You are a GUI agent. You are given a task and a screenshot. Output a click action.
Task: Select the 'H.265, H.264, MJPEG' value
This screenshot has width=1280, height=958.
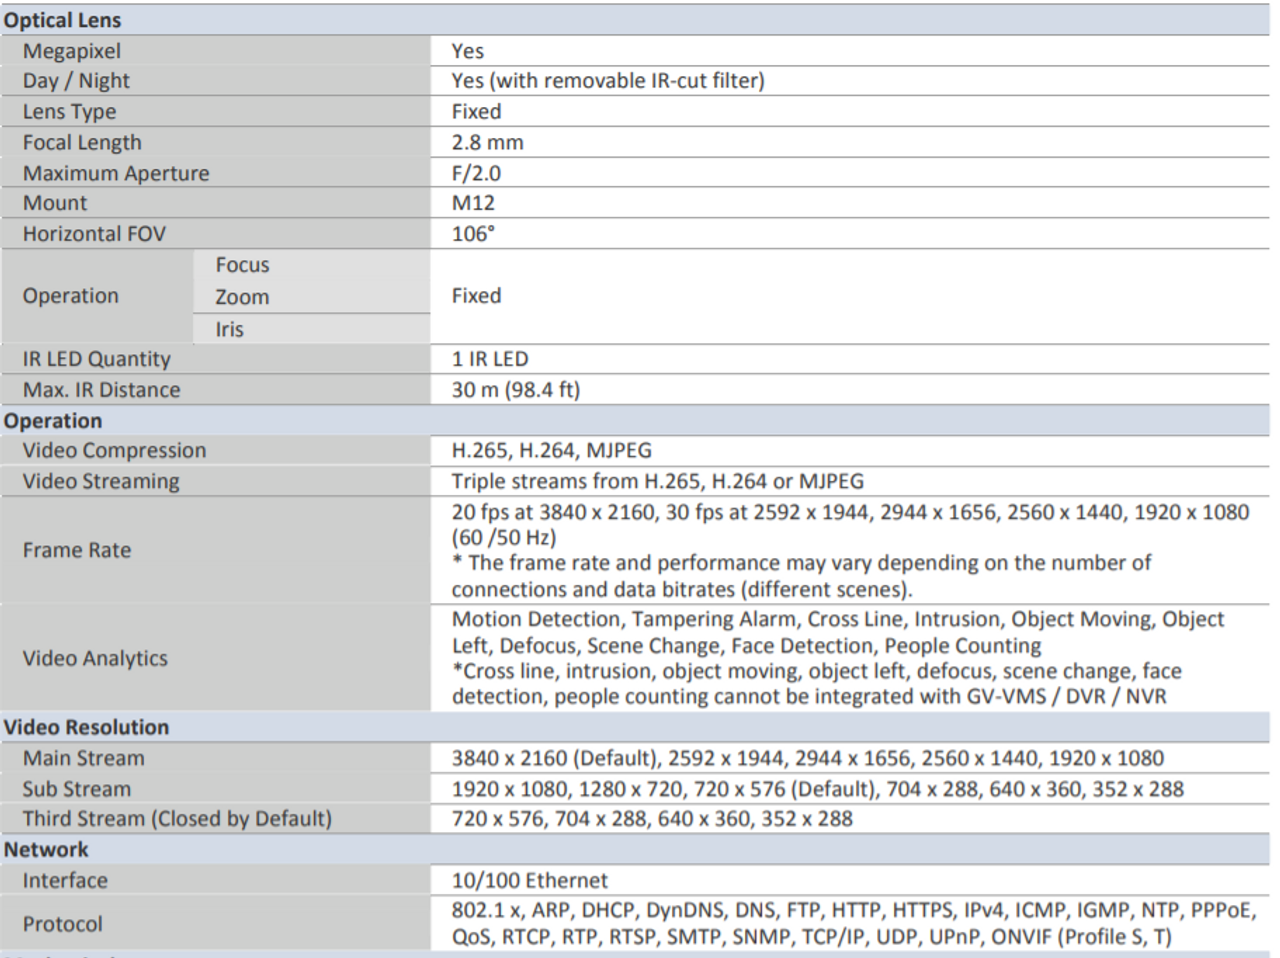click(551, 451)
